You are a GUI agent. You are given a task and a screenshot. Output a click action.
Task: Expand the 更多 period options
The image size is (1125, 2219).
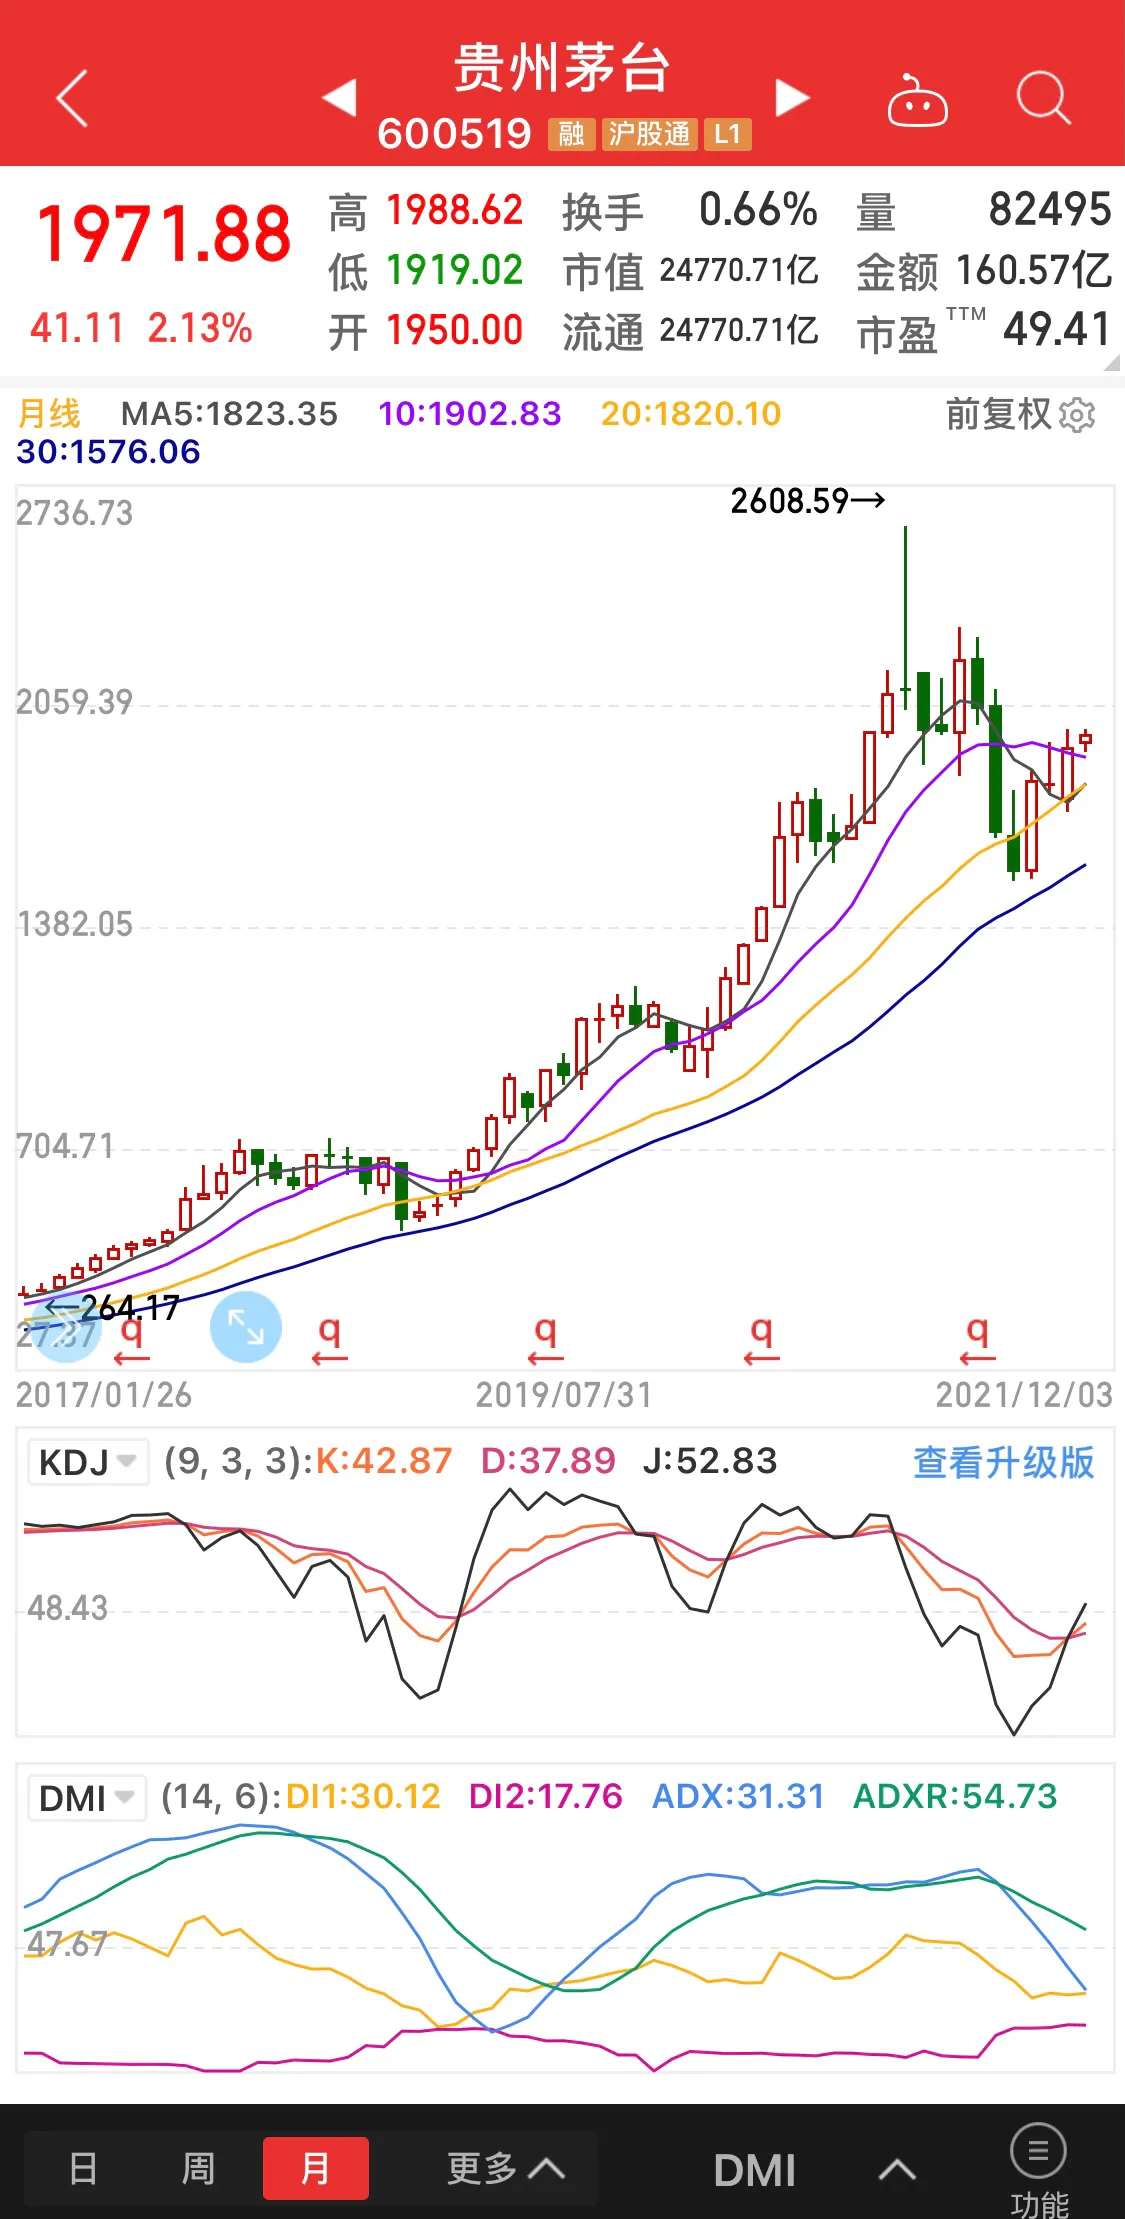point(506,2168)
